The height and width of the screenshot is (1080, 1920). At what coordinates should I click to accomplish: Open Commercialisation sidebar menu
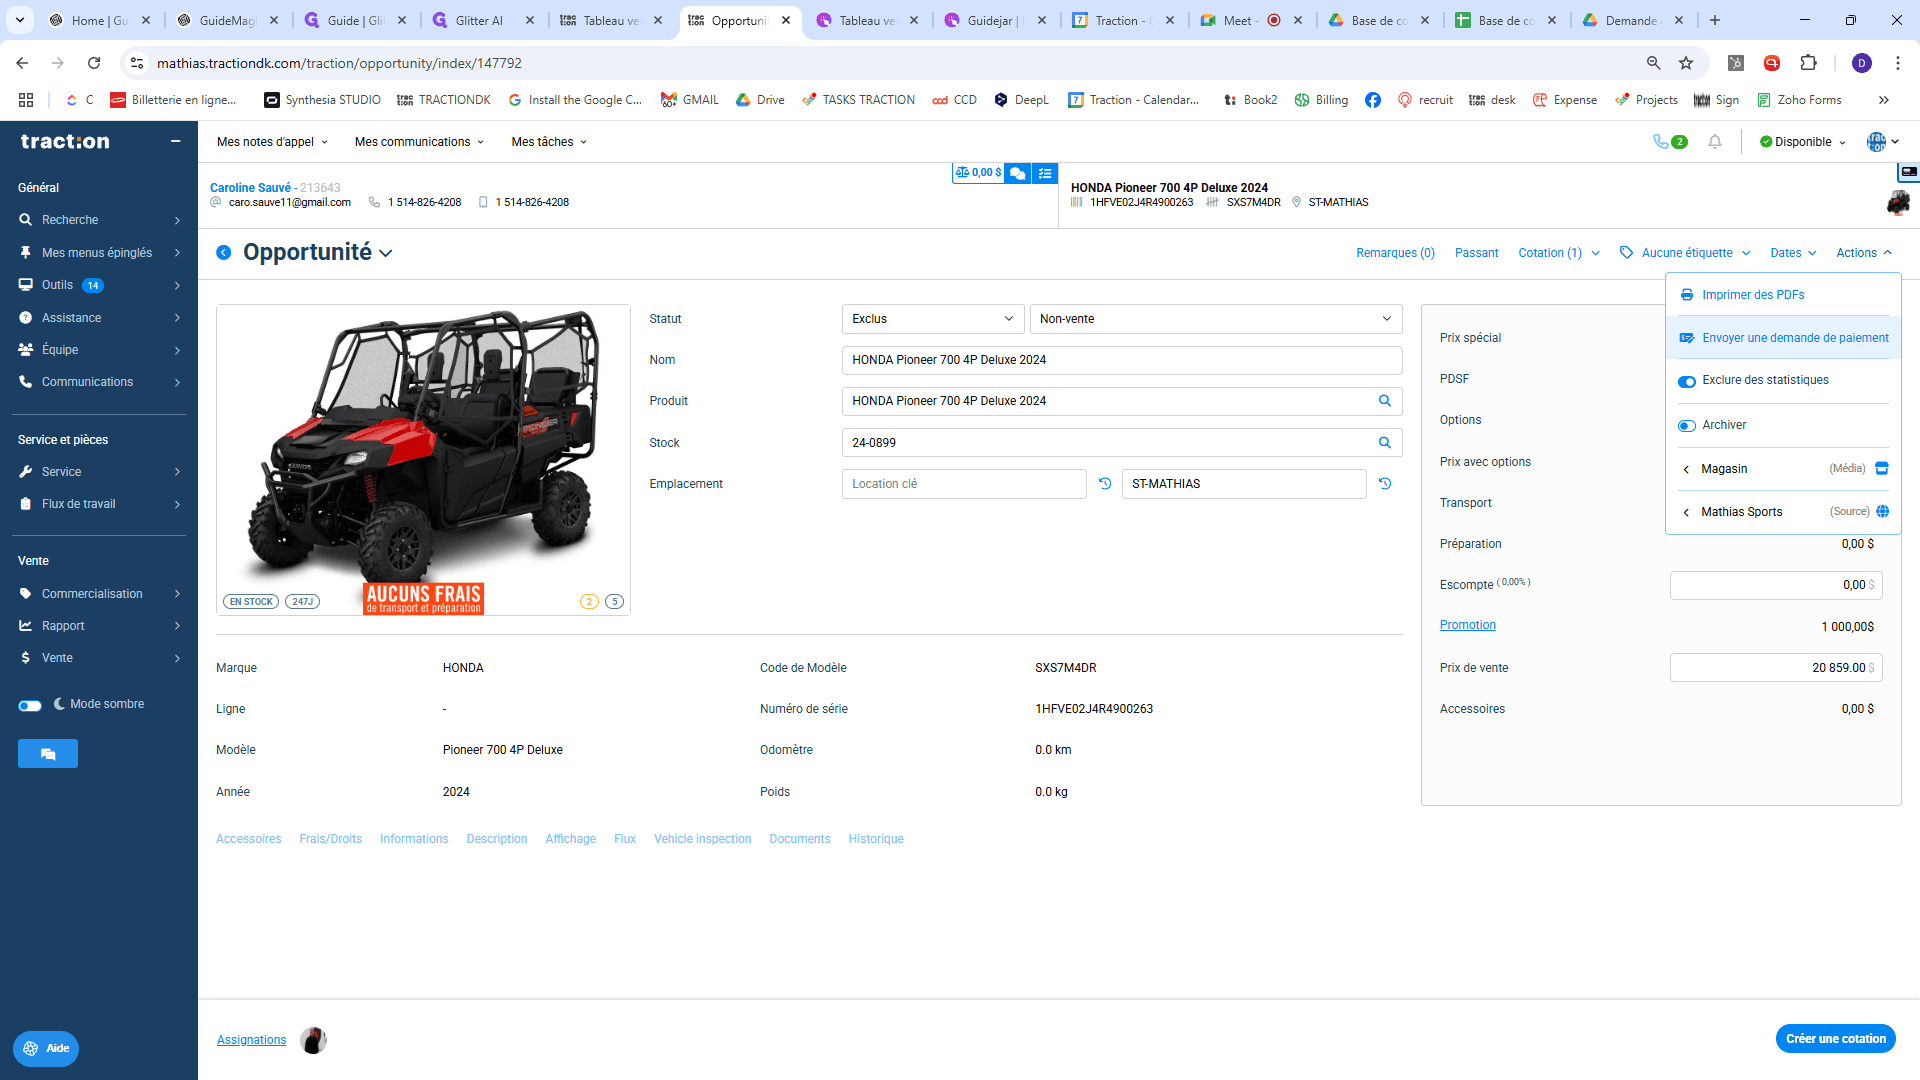click(99, 594)
